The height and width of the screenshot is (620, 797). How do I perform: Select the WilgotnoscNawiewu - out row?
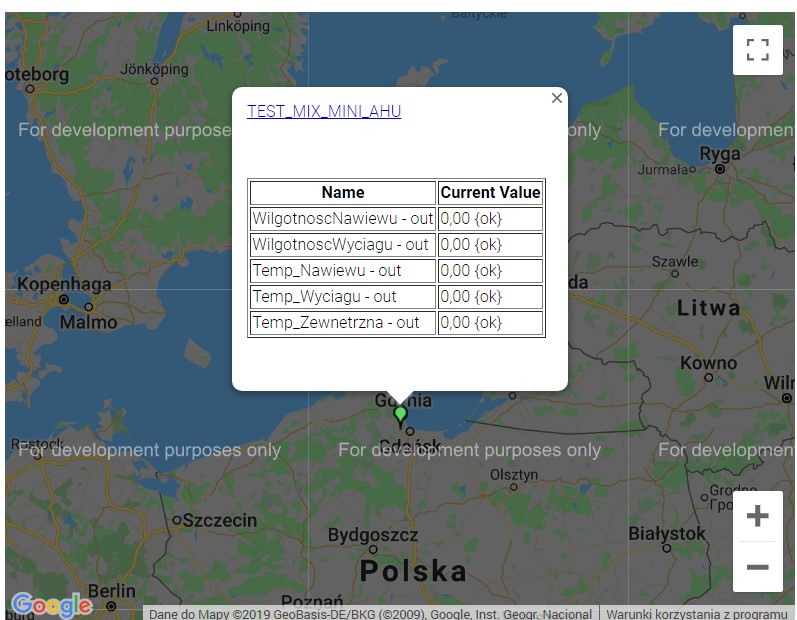343,219
